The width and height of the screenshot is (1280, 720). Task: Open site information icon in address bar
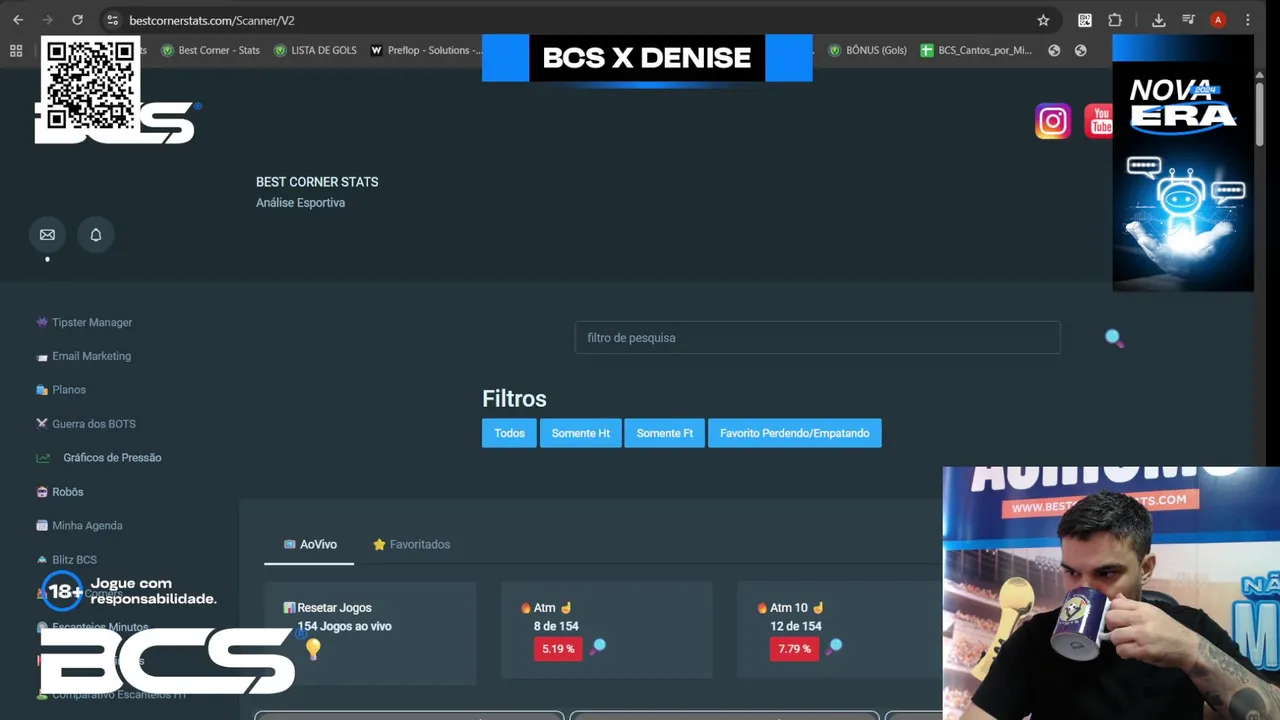coord(112,20)
